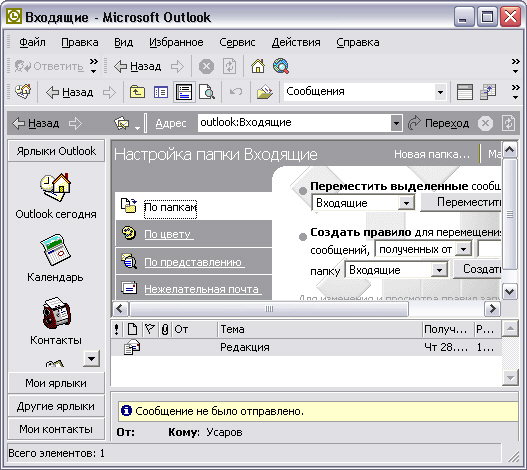Click the Новая папка... link

pyautogui.click(x=432, y=154)
